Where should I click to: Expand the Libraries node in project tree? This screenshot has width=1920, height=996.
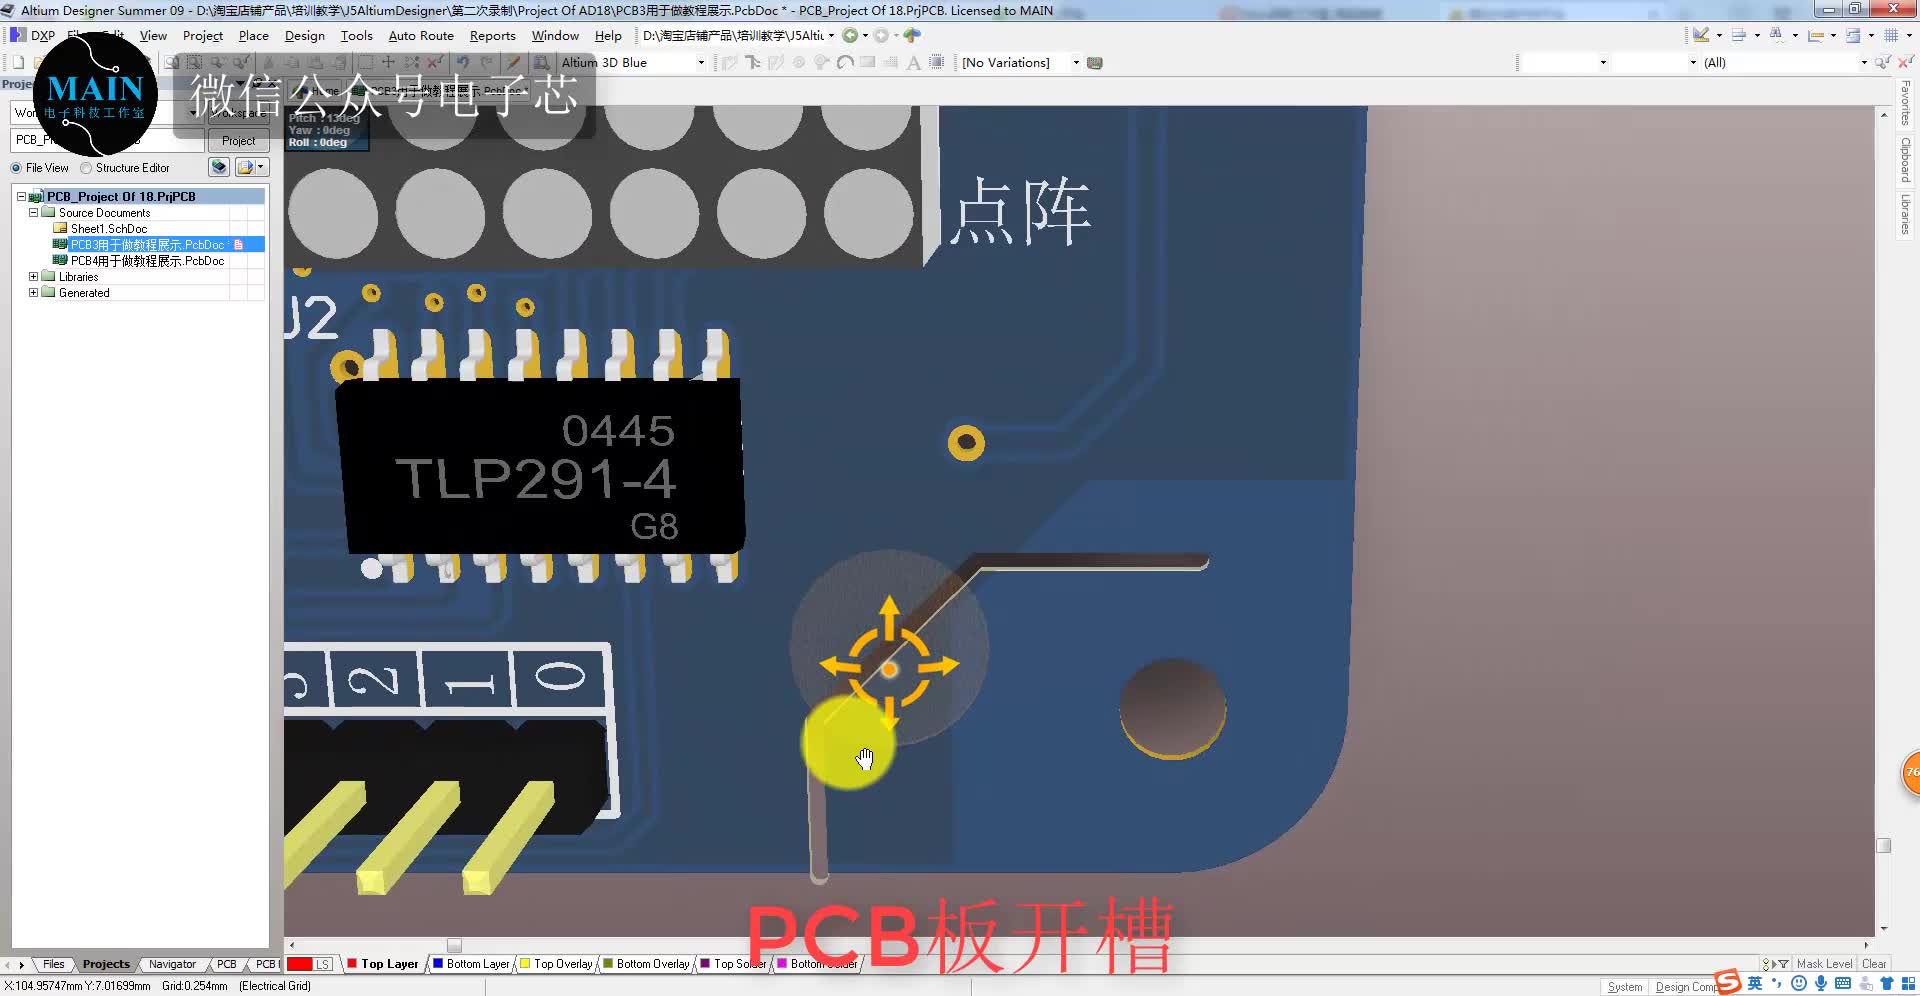[32, 276]
